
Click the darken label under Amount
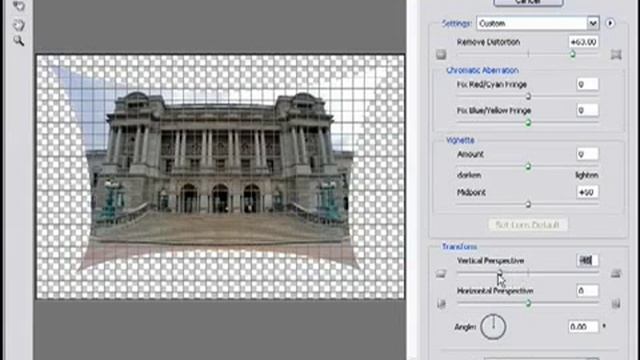click(x=469, y=175)
